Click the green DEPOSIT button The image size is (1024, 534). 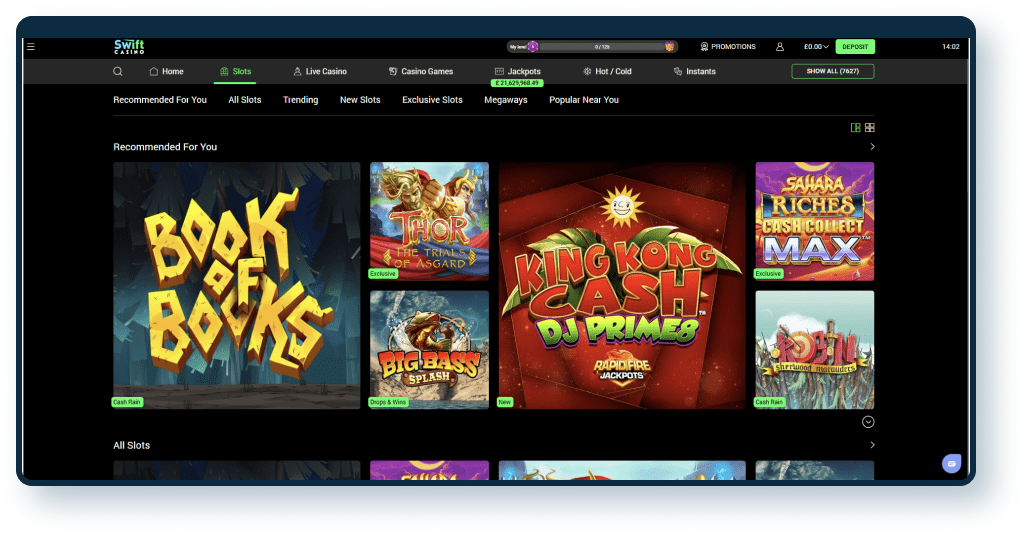pyautogui.click(x=855, y=47)
